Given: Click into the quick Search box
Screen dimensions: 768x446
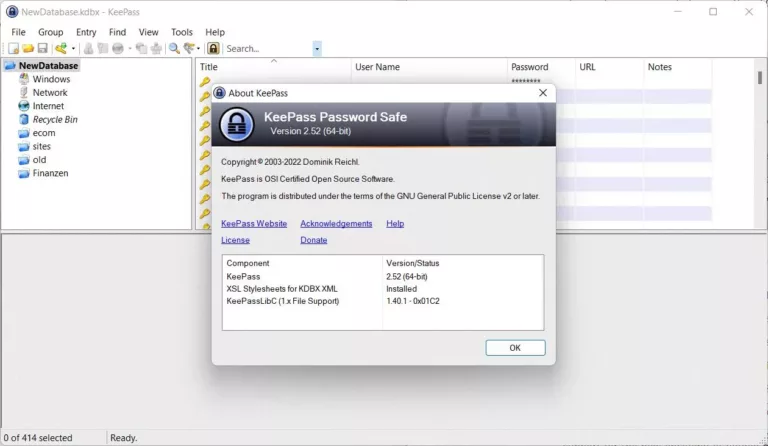Looking at the screenshot, I should 268,48.
